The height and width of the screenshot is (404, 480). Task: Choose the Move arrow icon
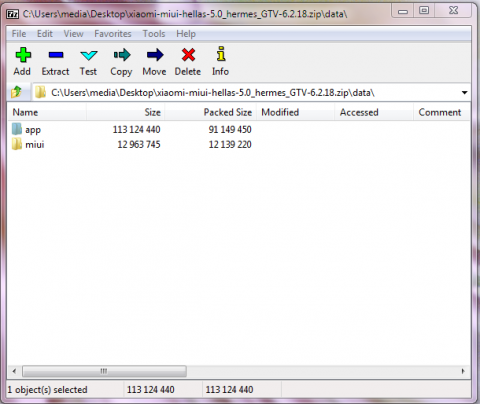coord(155,55)
